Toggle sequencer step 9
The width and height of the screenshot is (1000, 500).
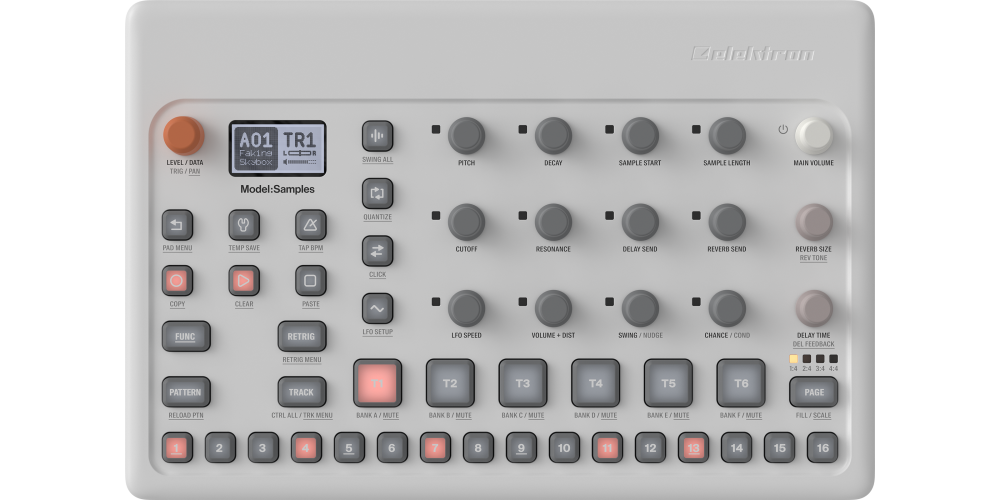point(521,448)
